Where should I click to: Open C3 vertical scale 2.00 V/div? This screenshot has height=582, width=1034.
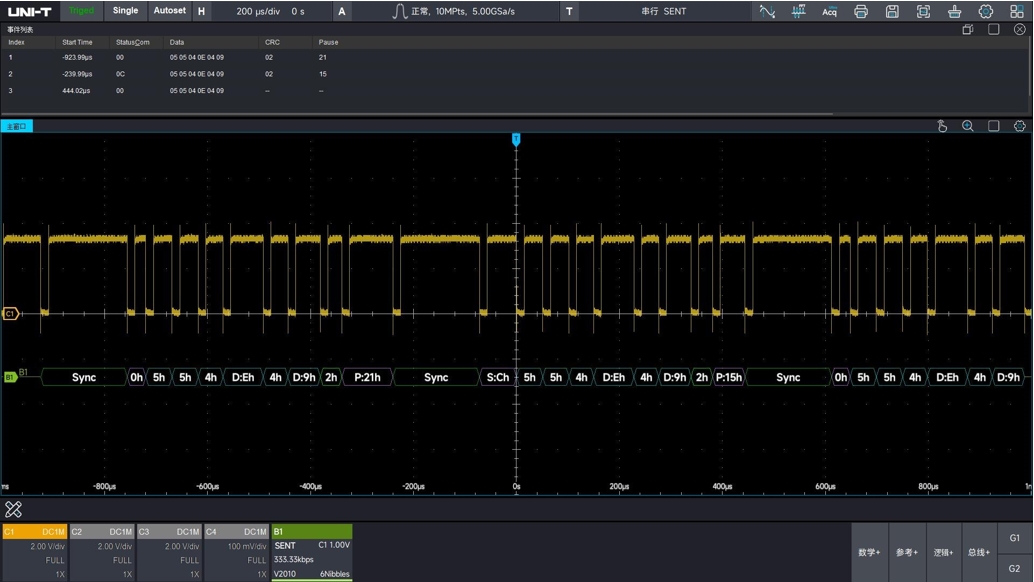tap(182, 546)
